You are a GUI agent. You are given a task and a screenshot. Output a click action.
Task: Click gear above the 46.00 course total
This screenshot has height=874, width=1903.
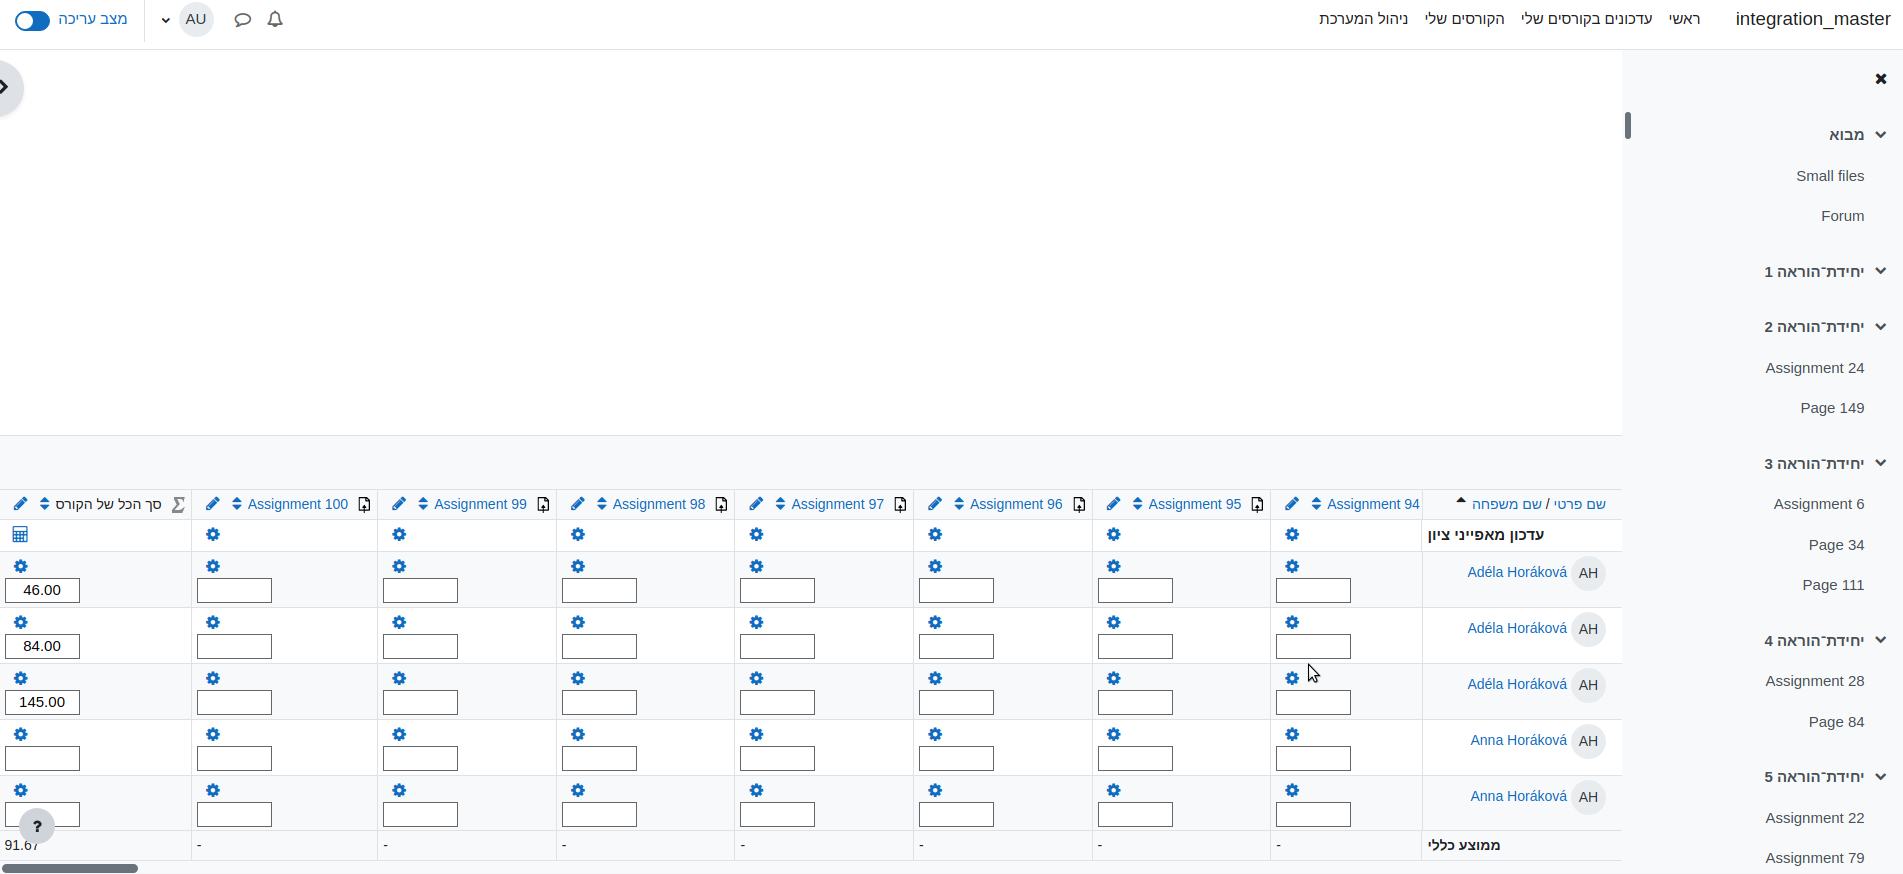(x=20, y=567)
